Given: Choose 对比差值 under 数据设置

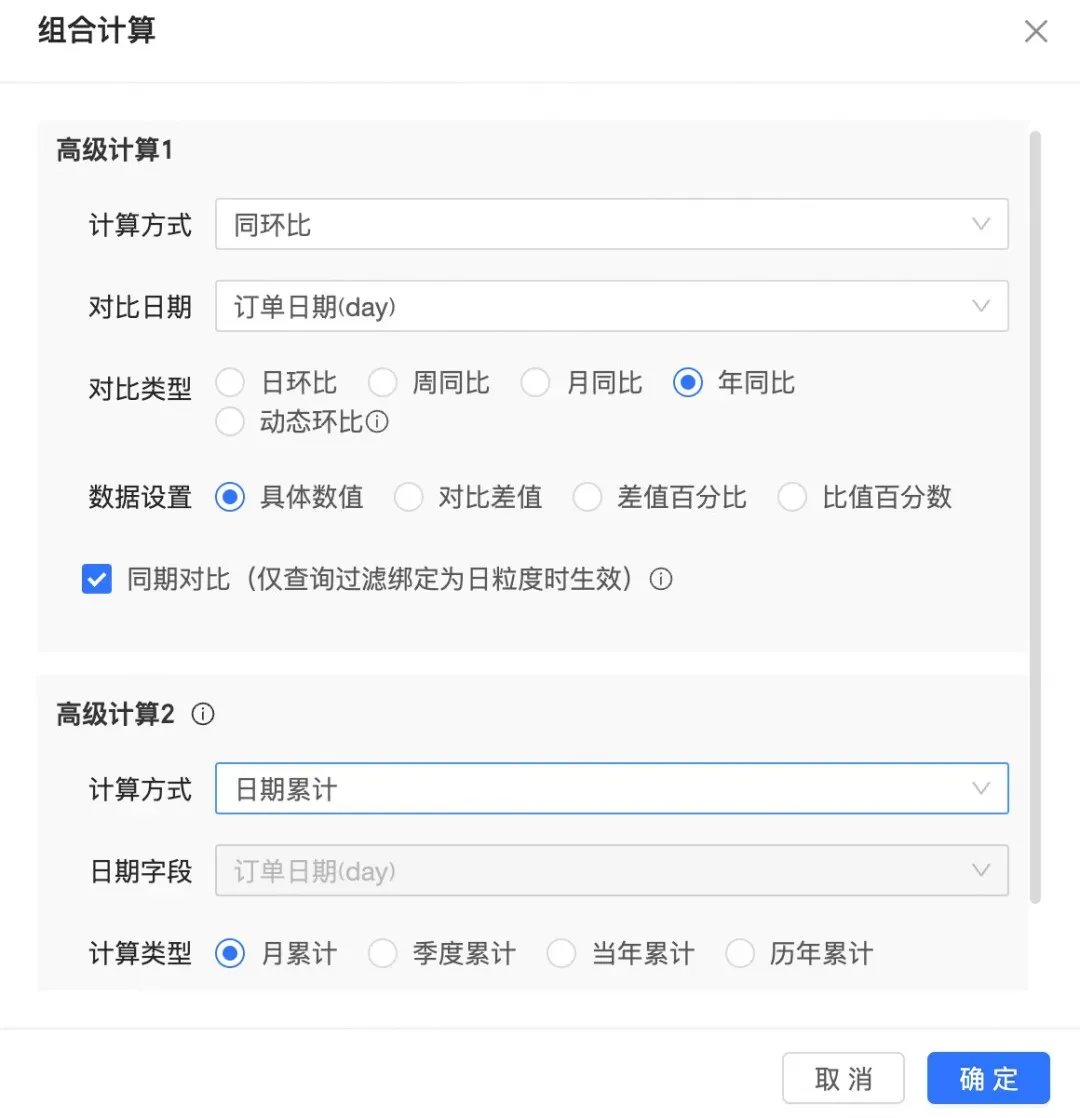Looking at the screenshot, I should click(x=408, y=497).
